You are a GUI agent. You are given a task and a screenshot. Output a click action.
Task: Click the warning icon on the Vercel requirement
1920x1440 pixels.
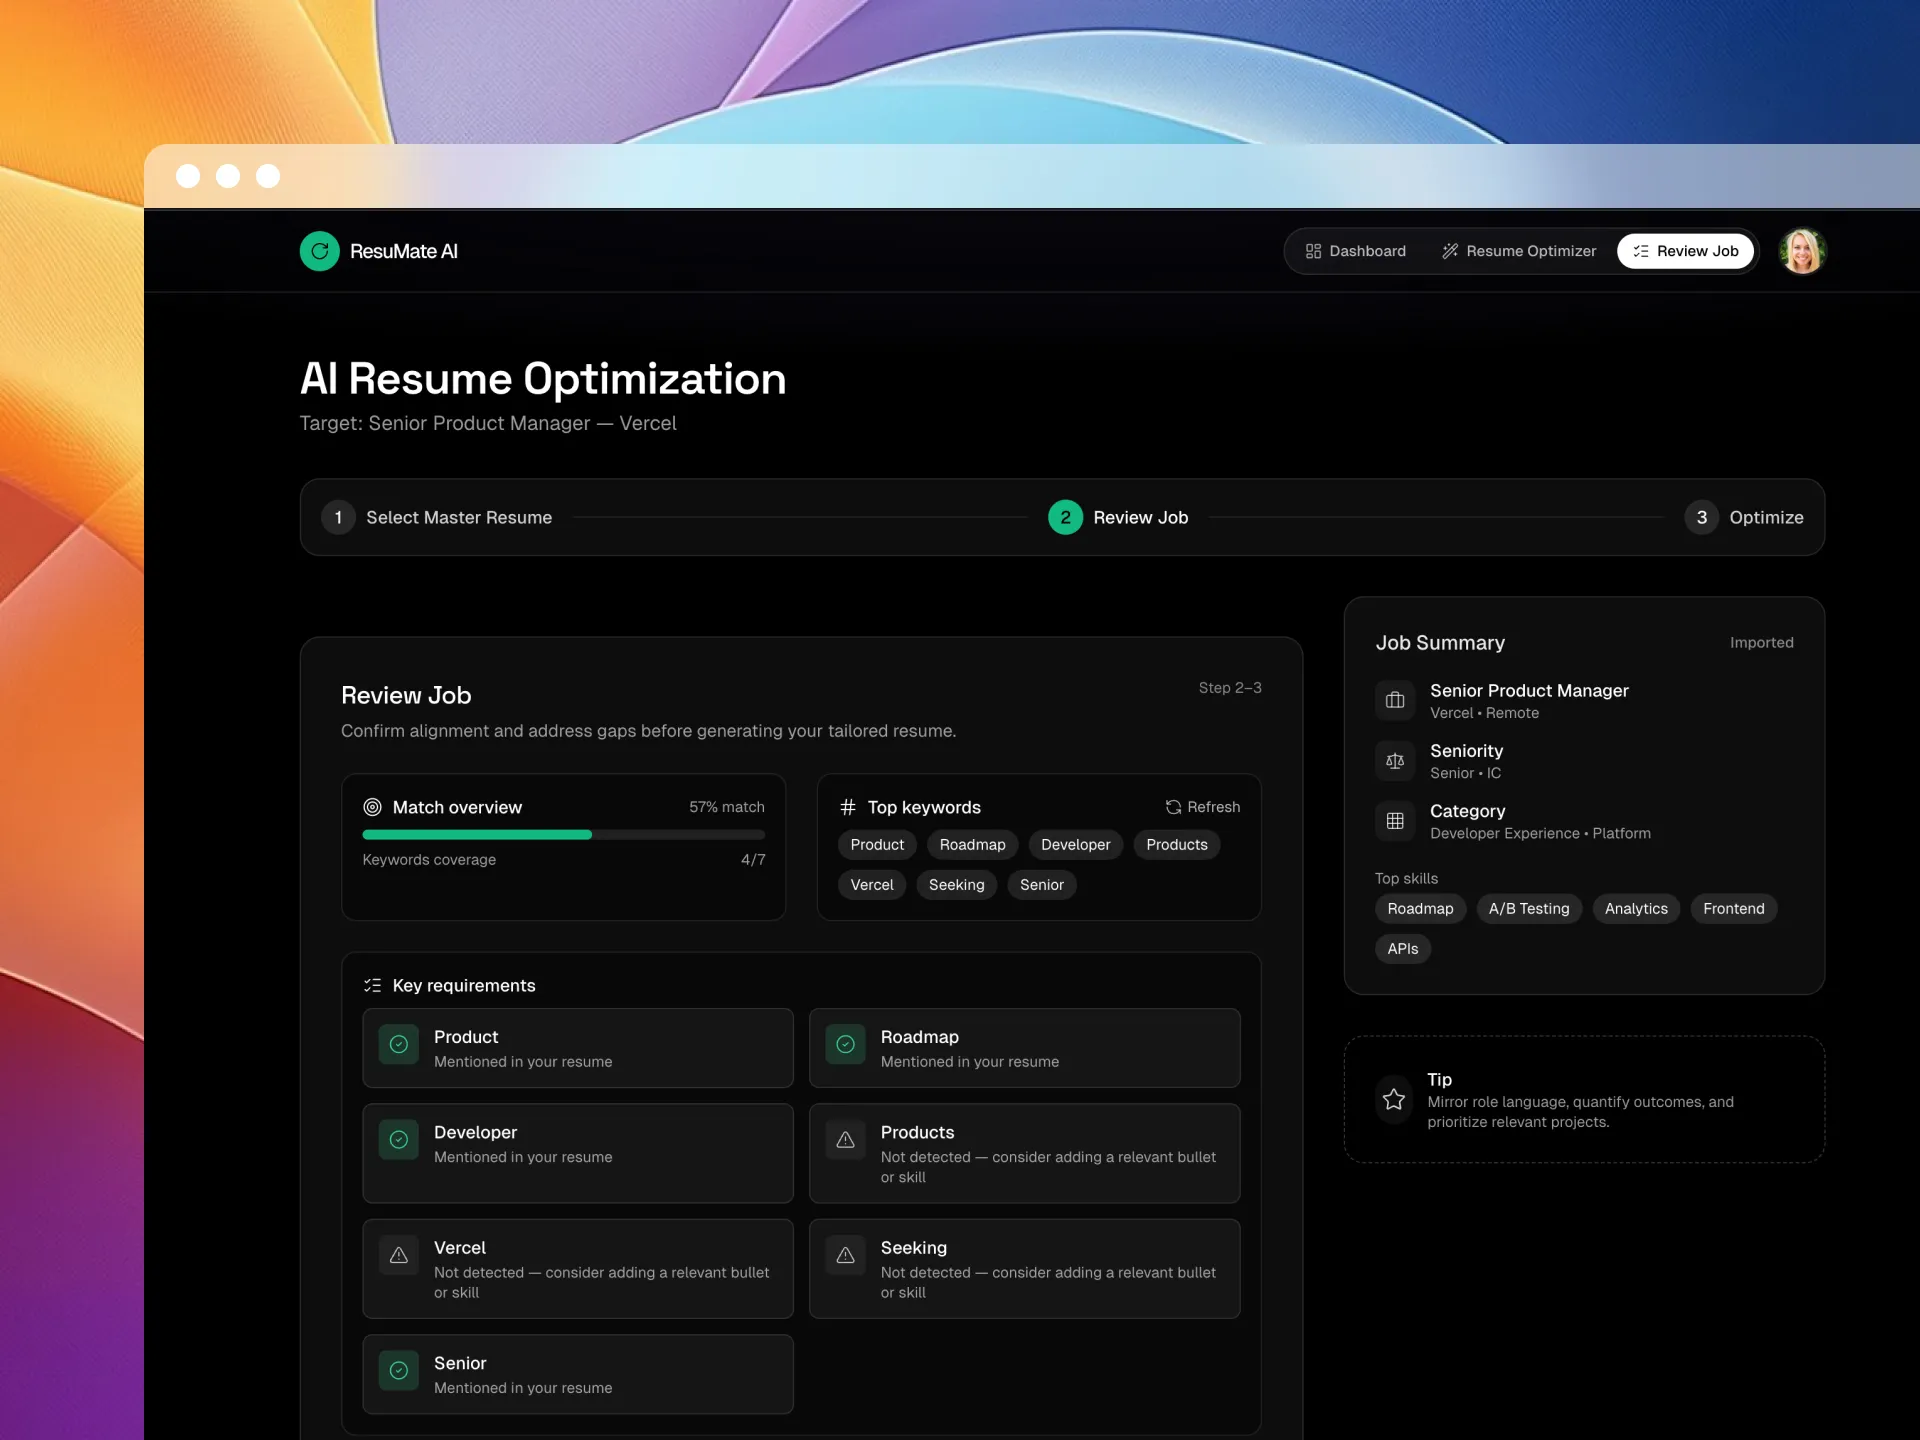[398, 1255]
